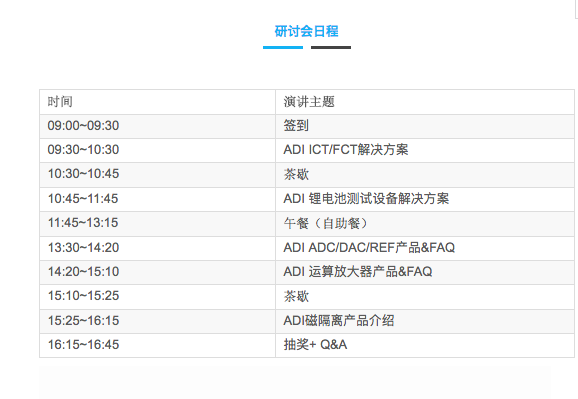This screenshot has width=578, height=399.
Task: Select the 09:00~09:30 time cell
Action: pos(157,126)
